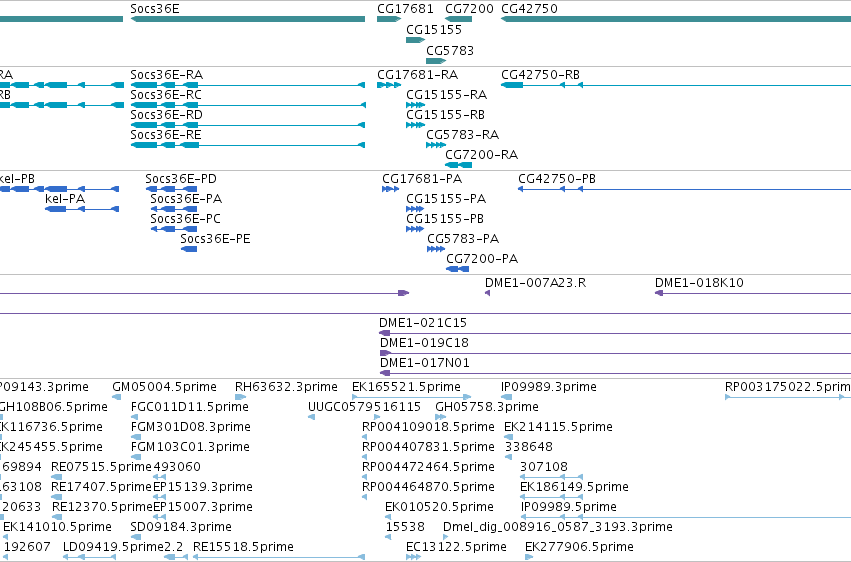851x562 pixels.
Task: Click transcript CG7200-RA
Action: [x=482, y=155]
